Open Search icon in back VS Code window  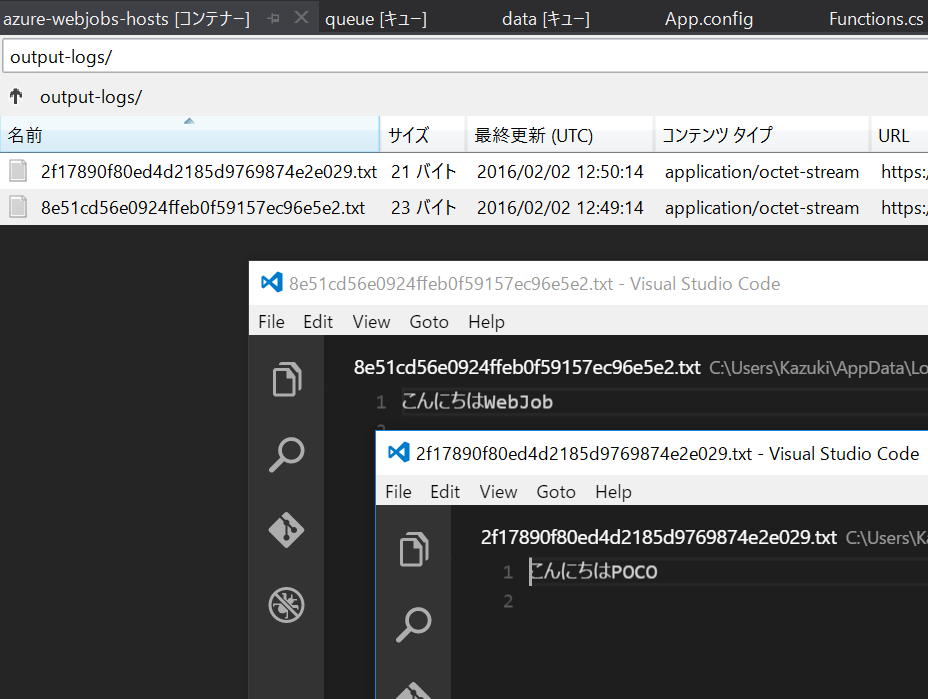click(x=287, y=454)
